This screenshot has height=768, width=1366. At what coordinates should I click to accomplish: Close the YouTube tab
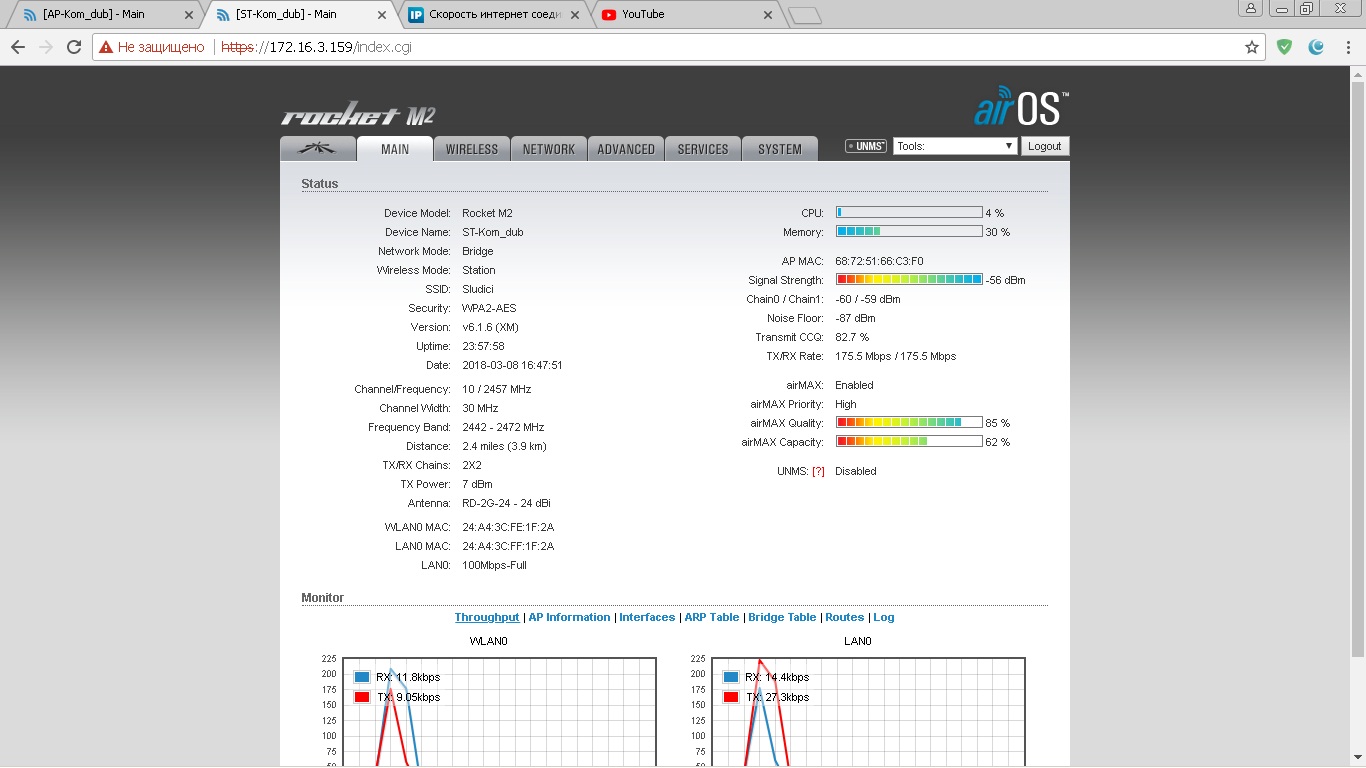[768, 15]
